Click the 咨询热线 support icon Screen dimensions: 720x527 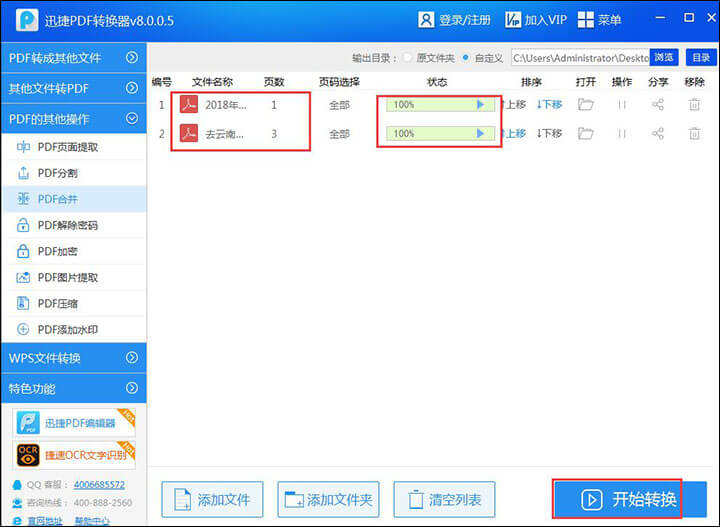(17, 503)
